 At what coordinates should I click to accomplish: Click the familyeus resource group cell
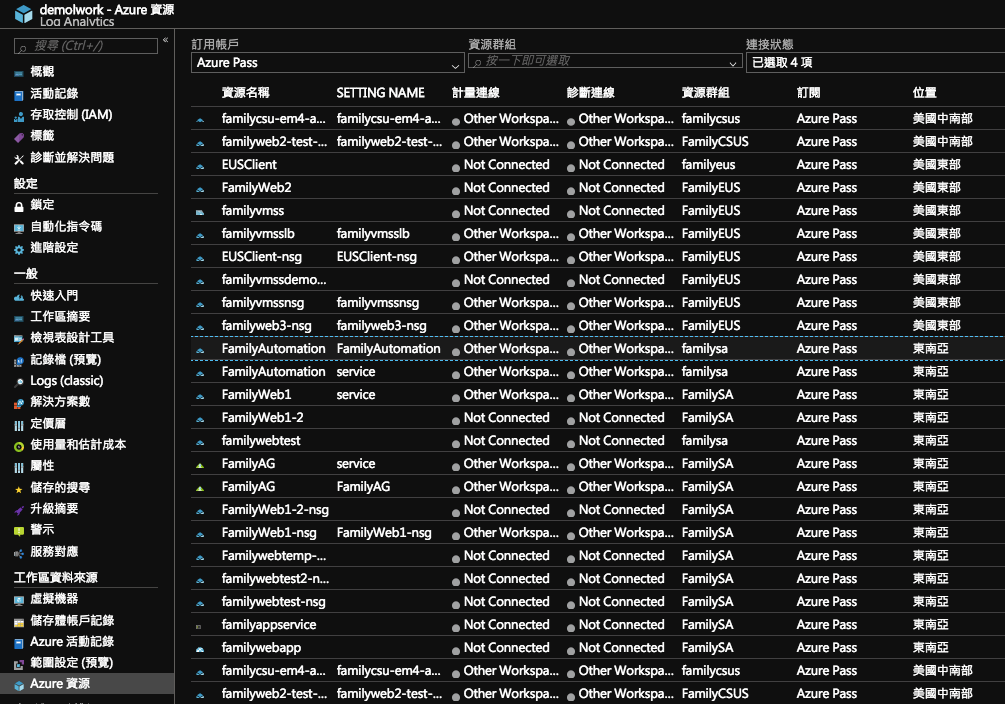tap(708, 165)
